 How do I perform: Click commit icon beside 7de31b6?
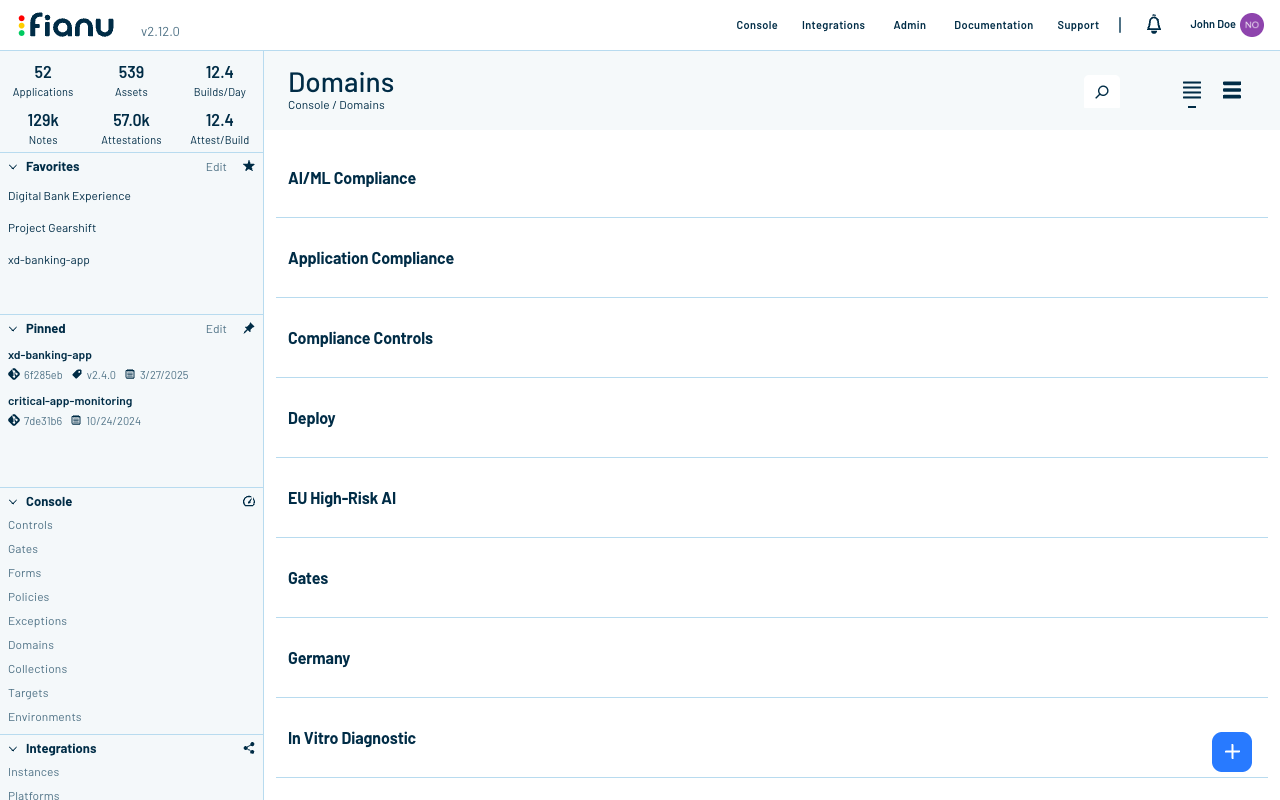14,420
